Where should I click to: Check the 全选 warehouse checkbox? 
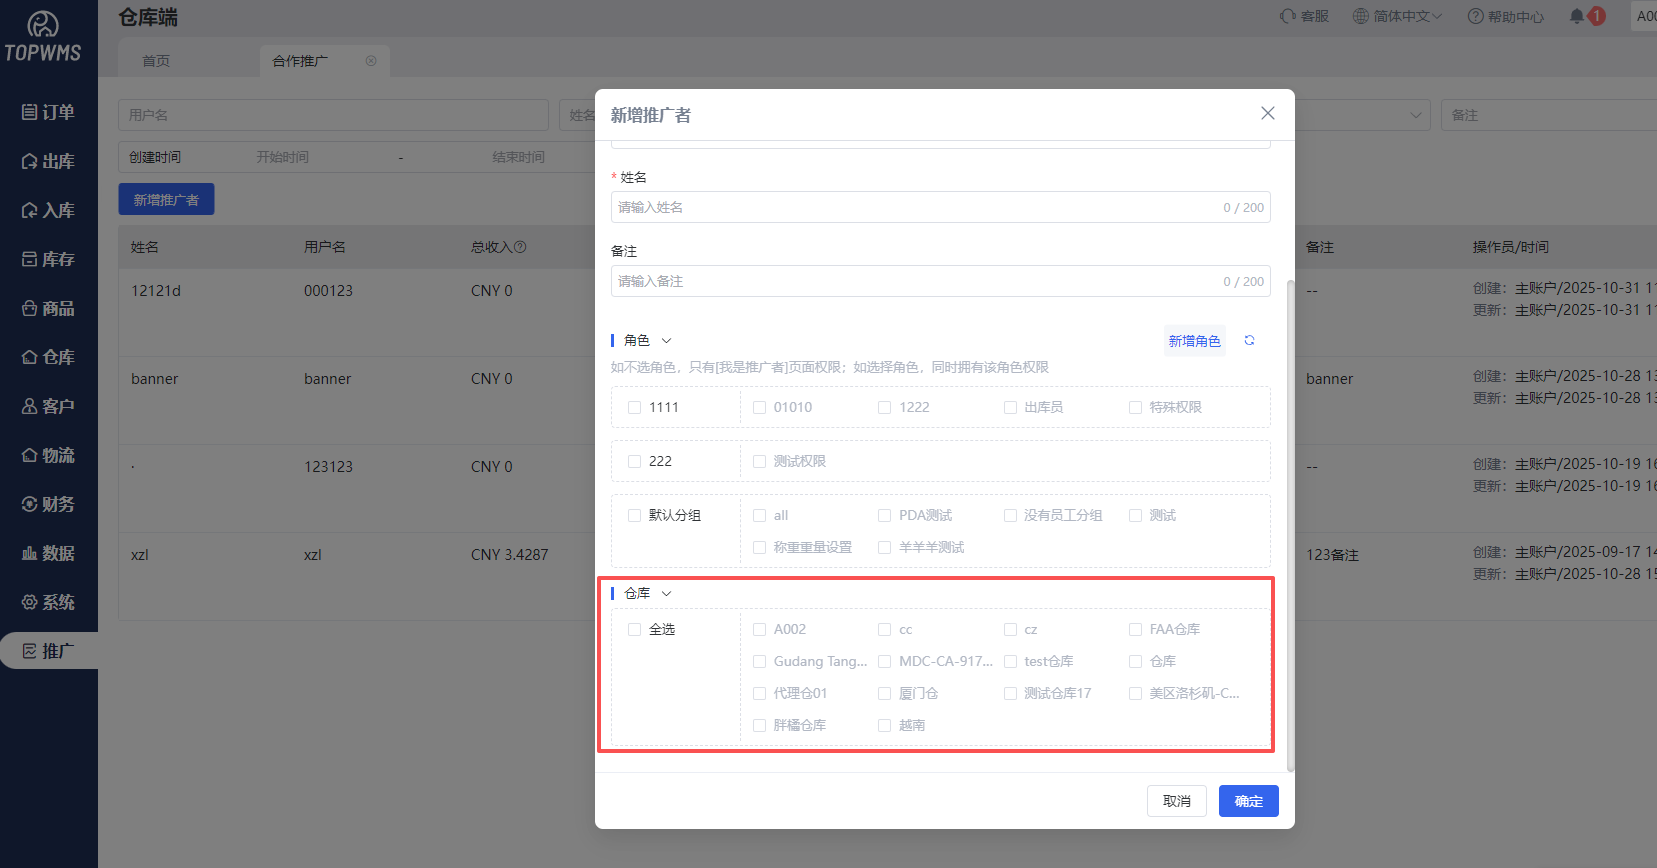pyautogui.click(x=634, y=629)
